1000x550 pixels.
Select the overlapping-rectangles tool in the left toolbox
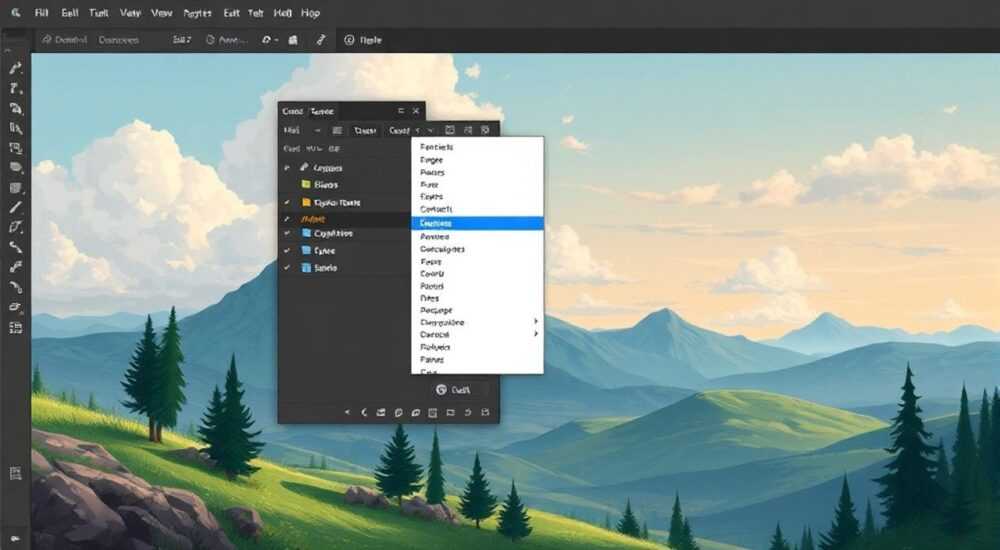15,148
